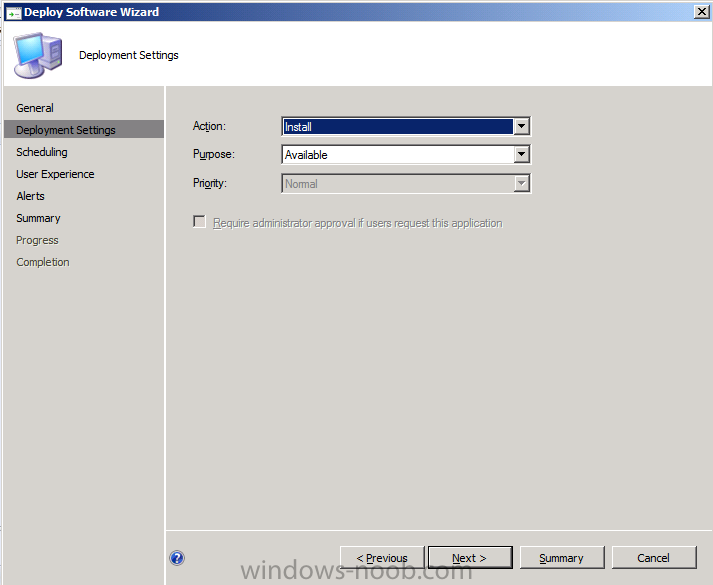
Task: Jump to Summary step in sidebar
Action: (38, 218)
